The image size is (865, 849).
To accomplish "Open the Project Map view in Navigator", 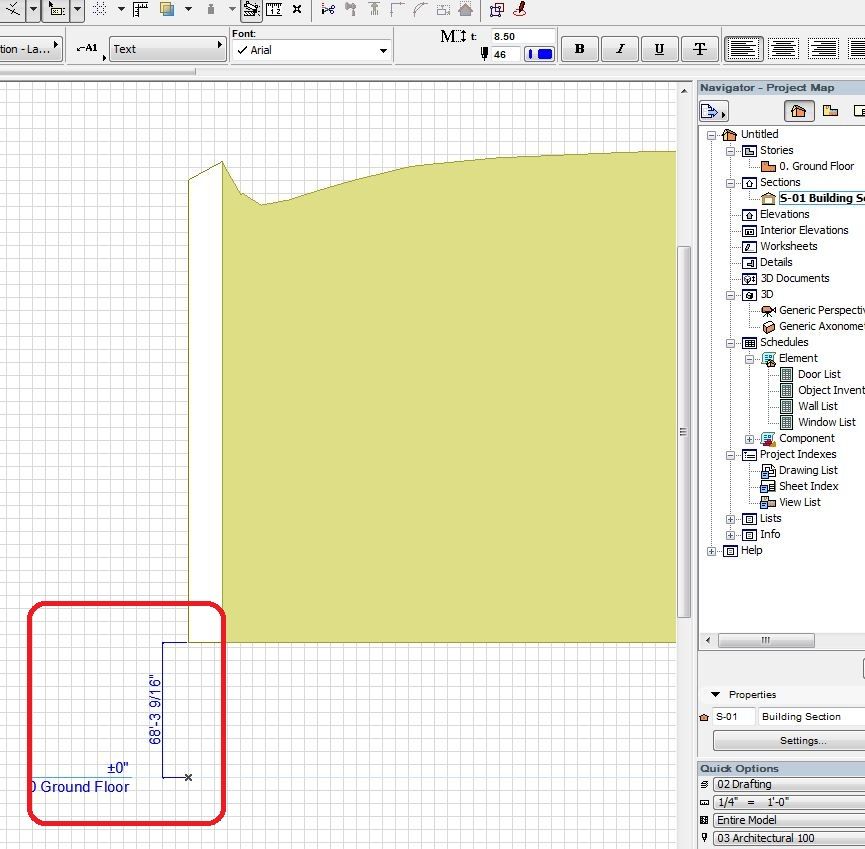I will (798, 111).
